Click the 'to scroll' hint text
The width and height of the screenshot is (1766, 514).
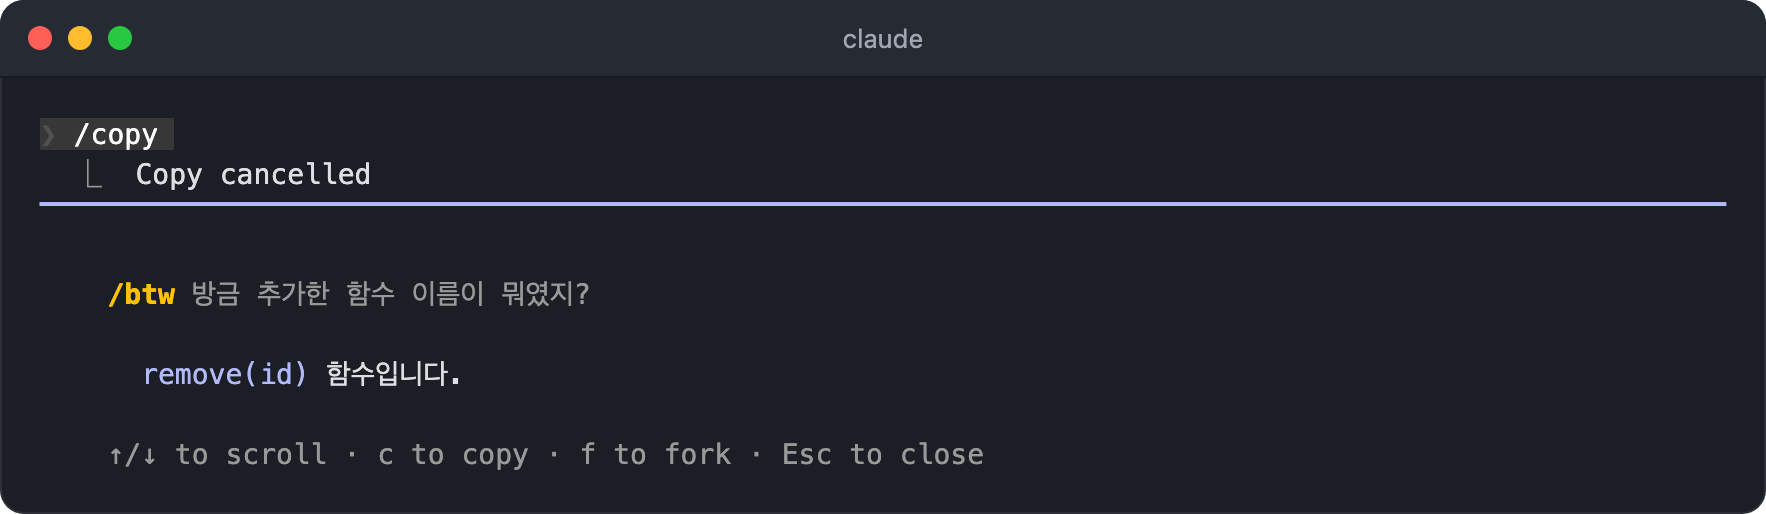coord(251,454)
